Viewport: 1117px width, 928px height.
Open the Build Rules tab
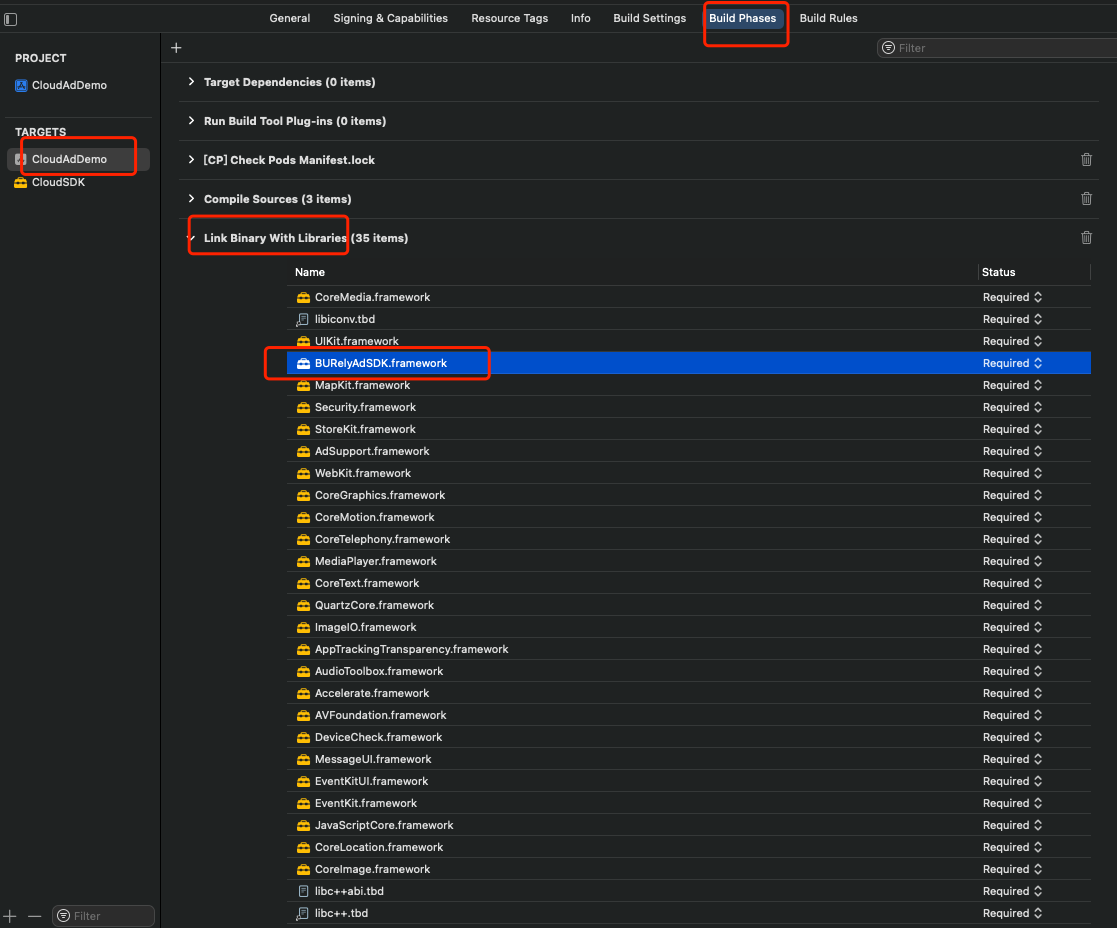click(x=828, y=19)
